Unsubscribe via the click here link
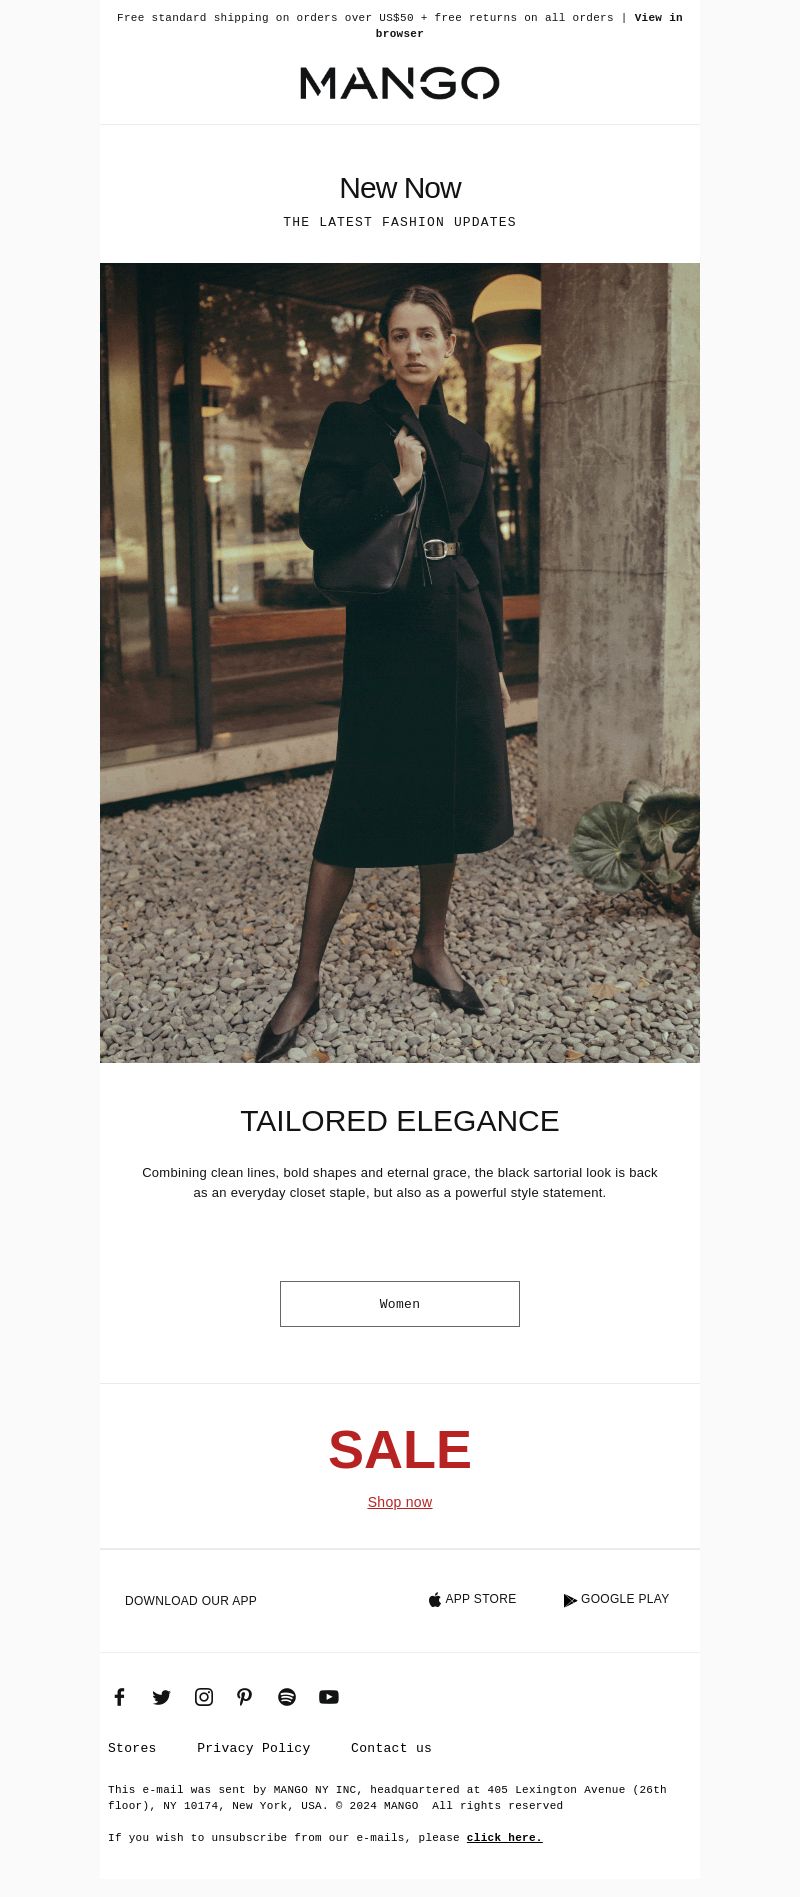Image resolution: width=800 pixels, height=1897 pixels. (504, 1838)
